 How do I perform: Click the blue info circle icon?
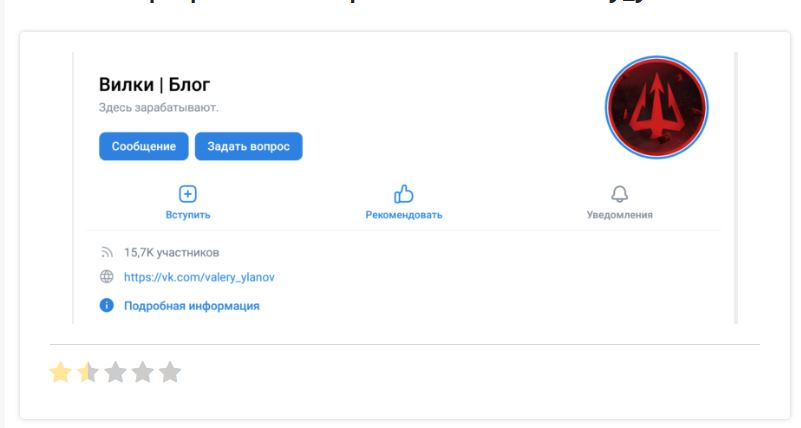106,305
